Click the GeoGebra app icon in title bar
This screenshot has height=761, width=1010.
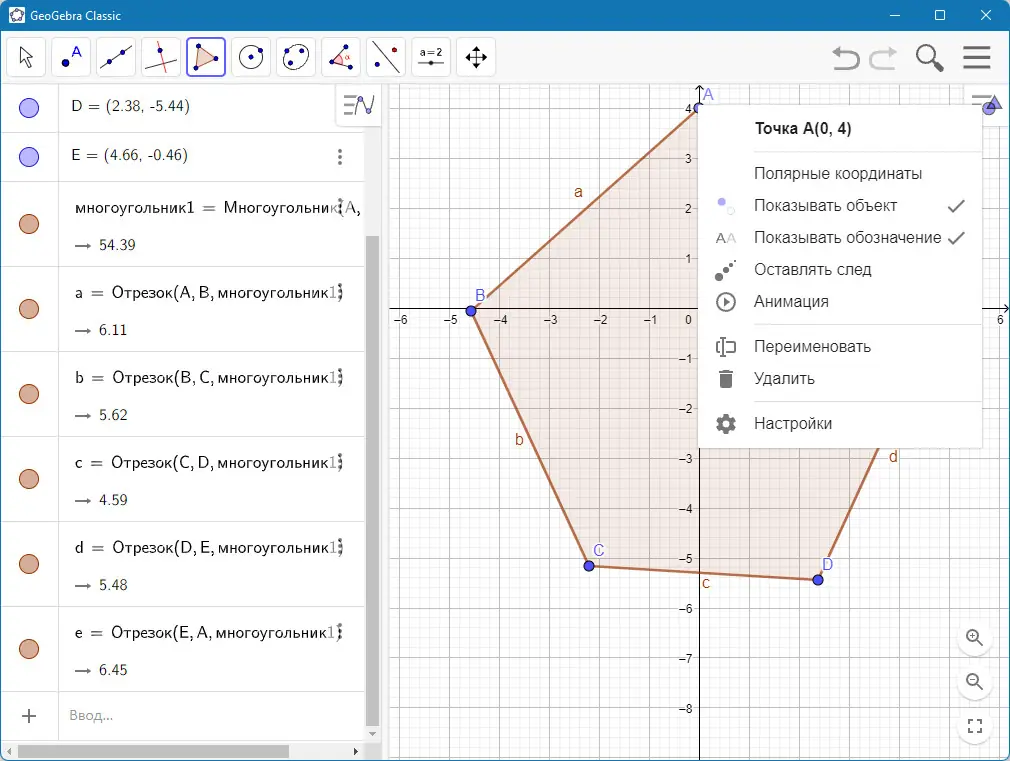pos(16,15)
